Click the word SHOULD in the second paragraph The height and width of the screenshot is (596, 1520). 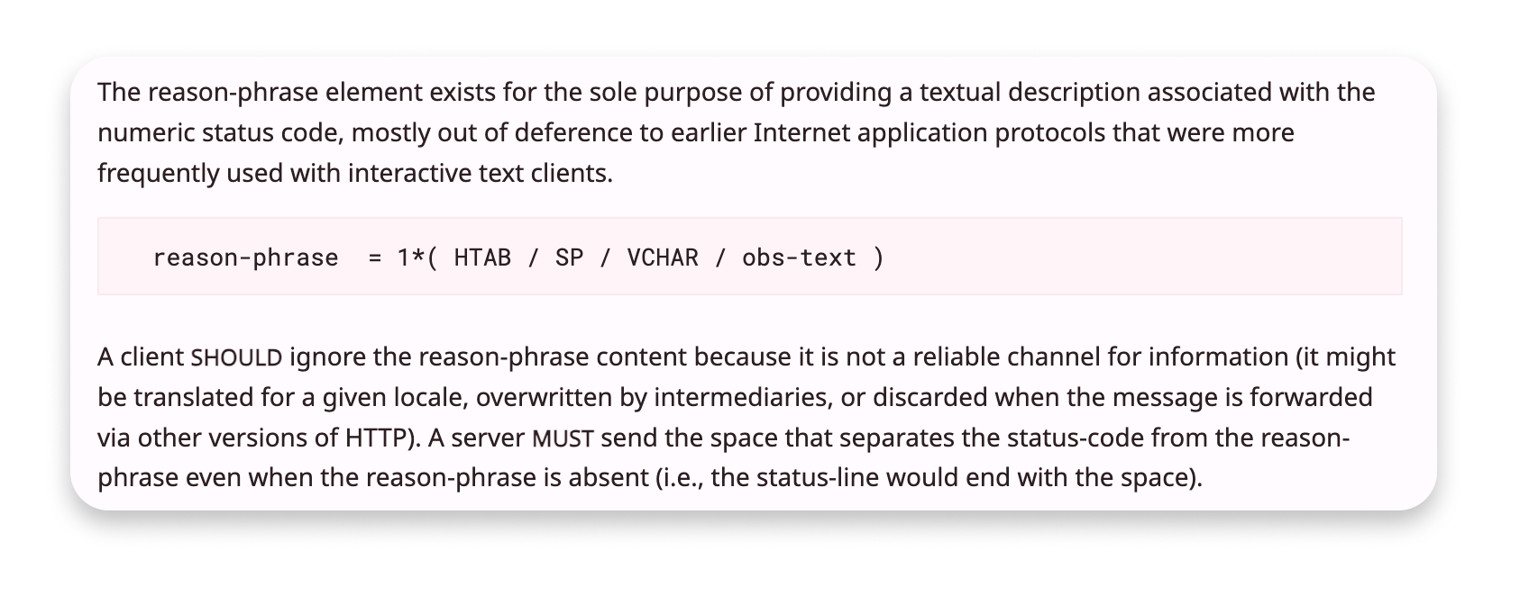click(237, 358)
